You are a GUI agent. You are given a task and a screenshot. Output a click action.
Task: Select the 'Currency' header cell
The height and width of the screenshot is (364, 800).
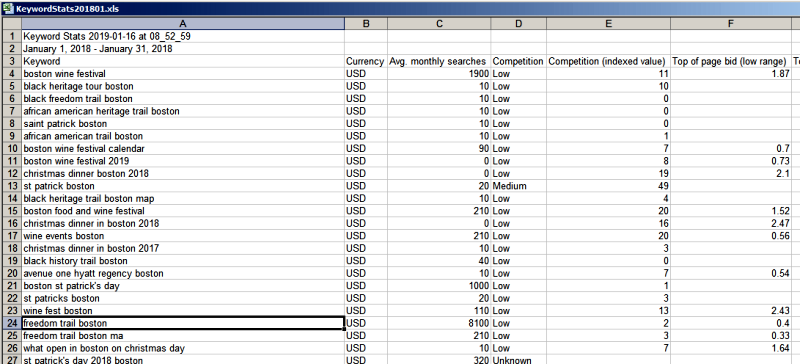coord(366,61)
